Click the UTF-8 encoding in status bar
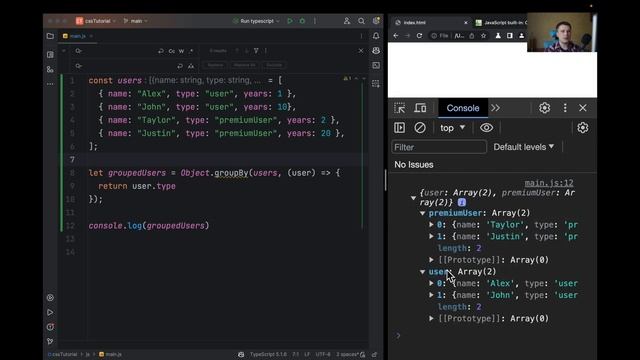This screenshot has width=640, height=360. point(323,354)
